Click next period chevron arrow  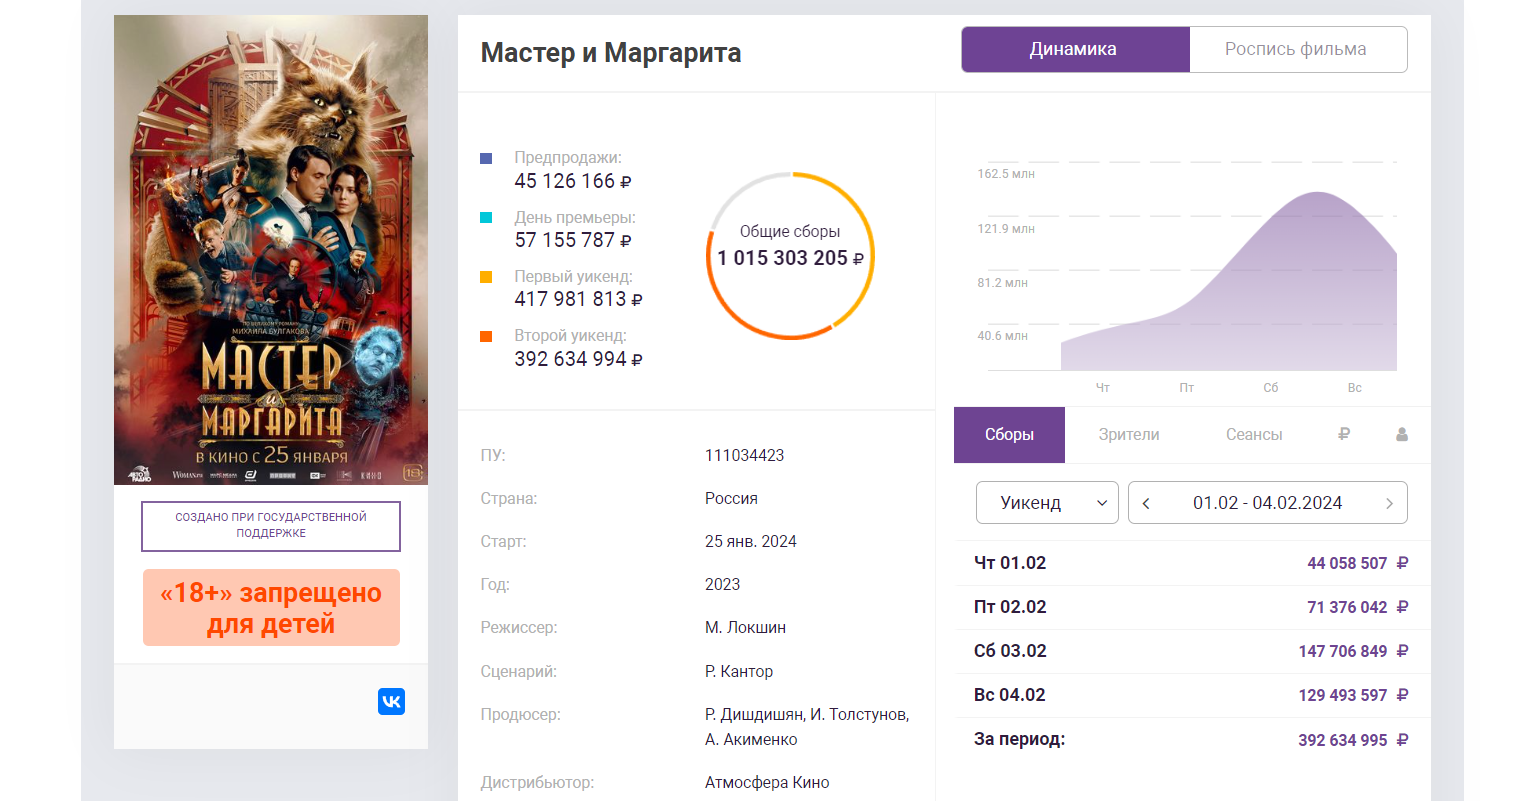click(x=1390, y=502)
